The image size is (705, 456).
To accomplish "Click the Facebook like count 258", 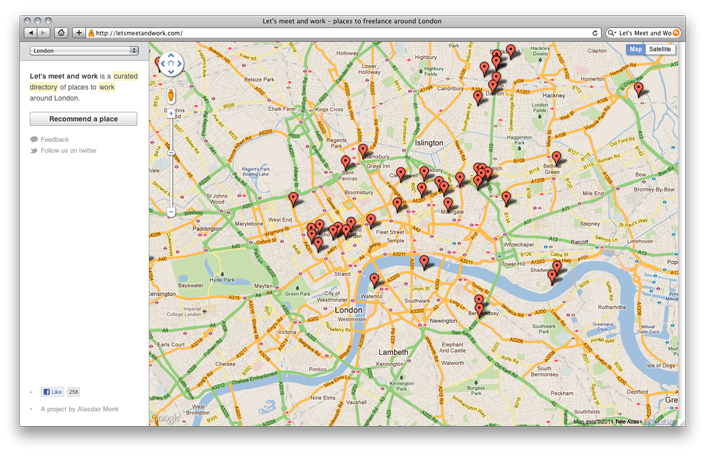I will coord(73,392).
